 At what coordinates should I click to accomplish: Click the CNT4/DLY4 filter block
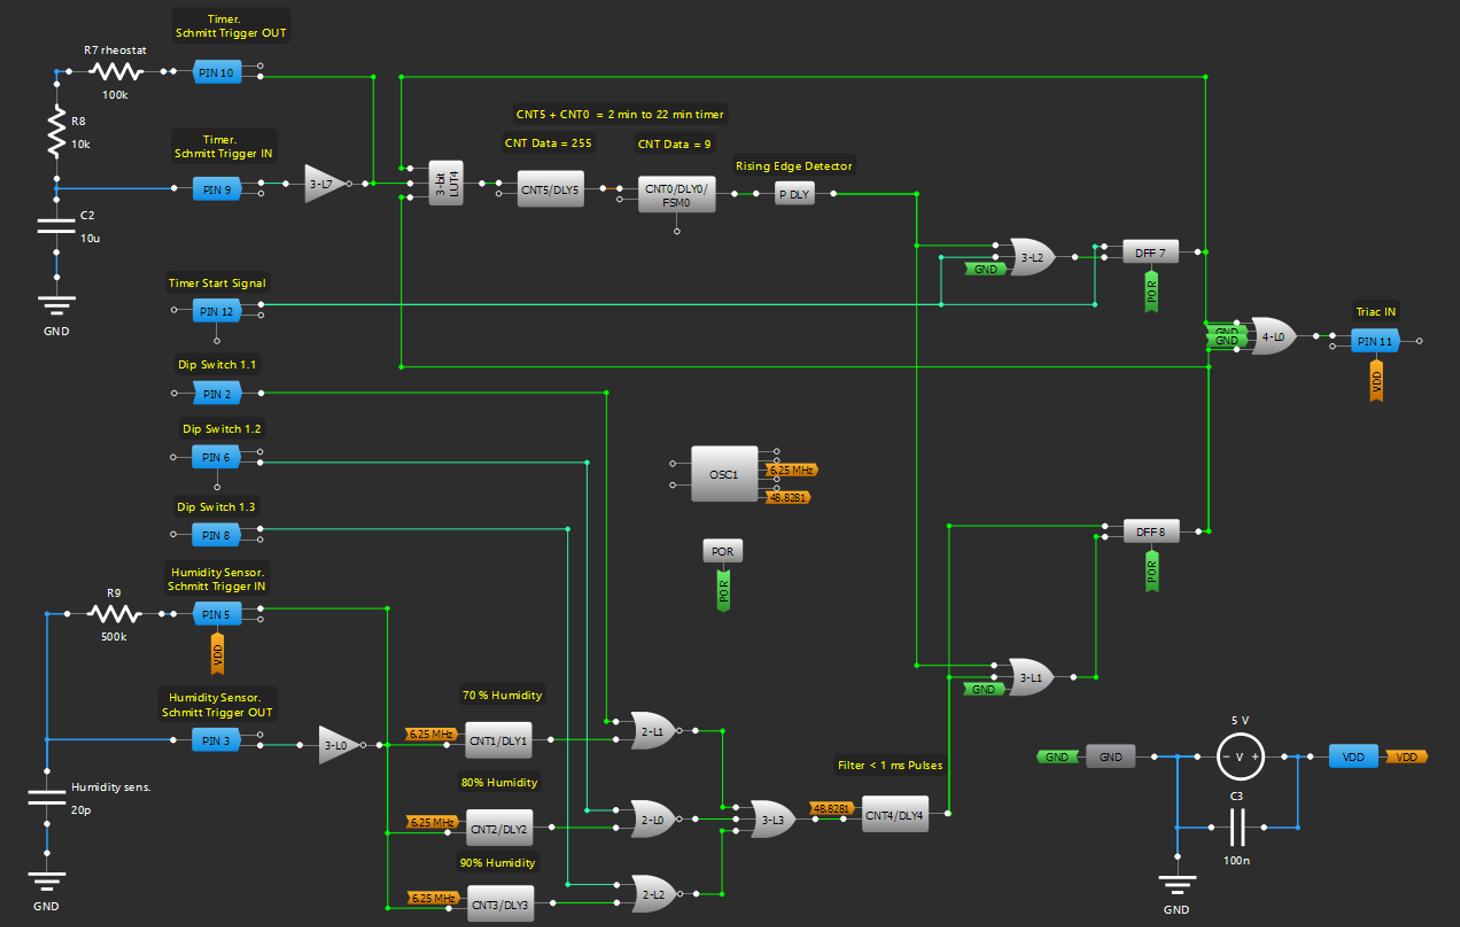coord(894,815)
